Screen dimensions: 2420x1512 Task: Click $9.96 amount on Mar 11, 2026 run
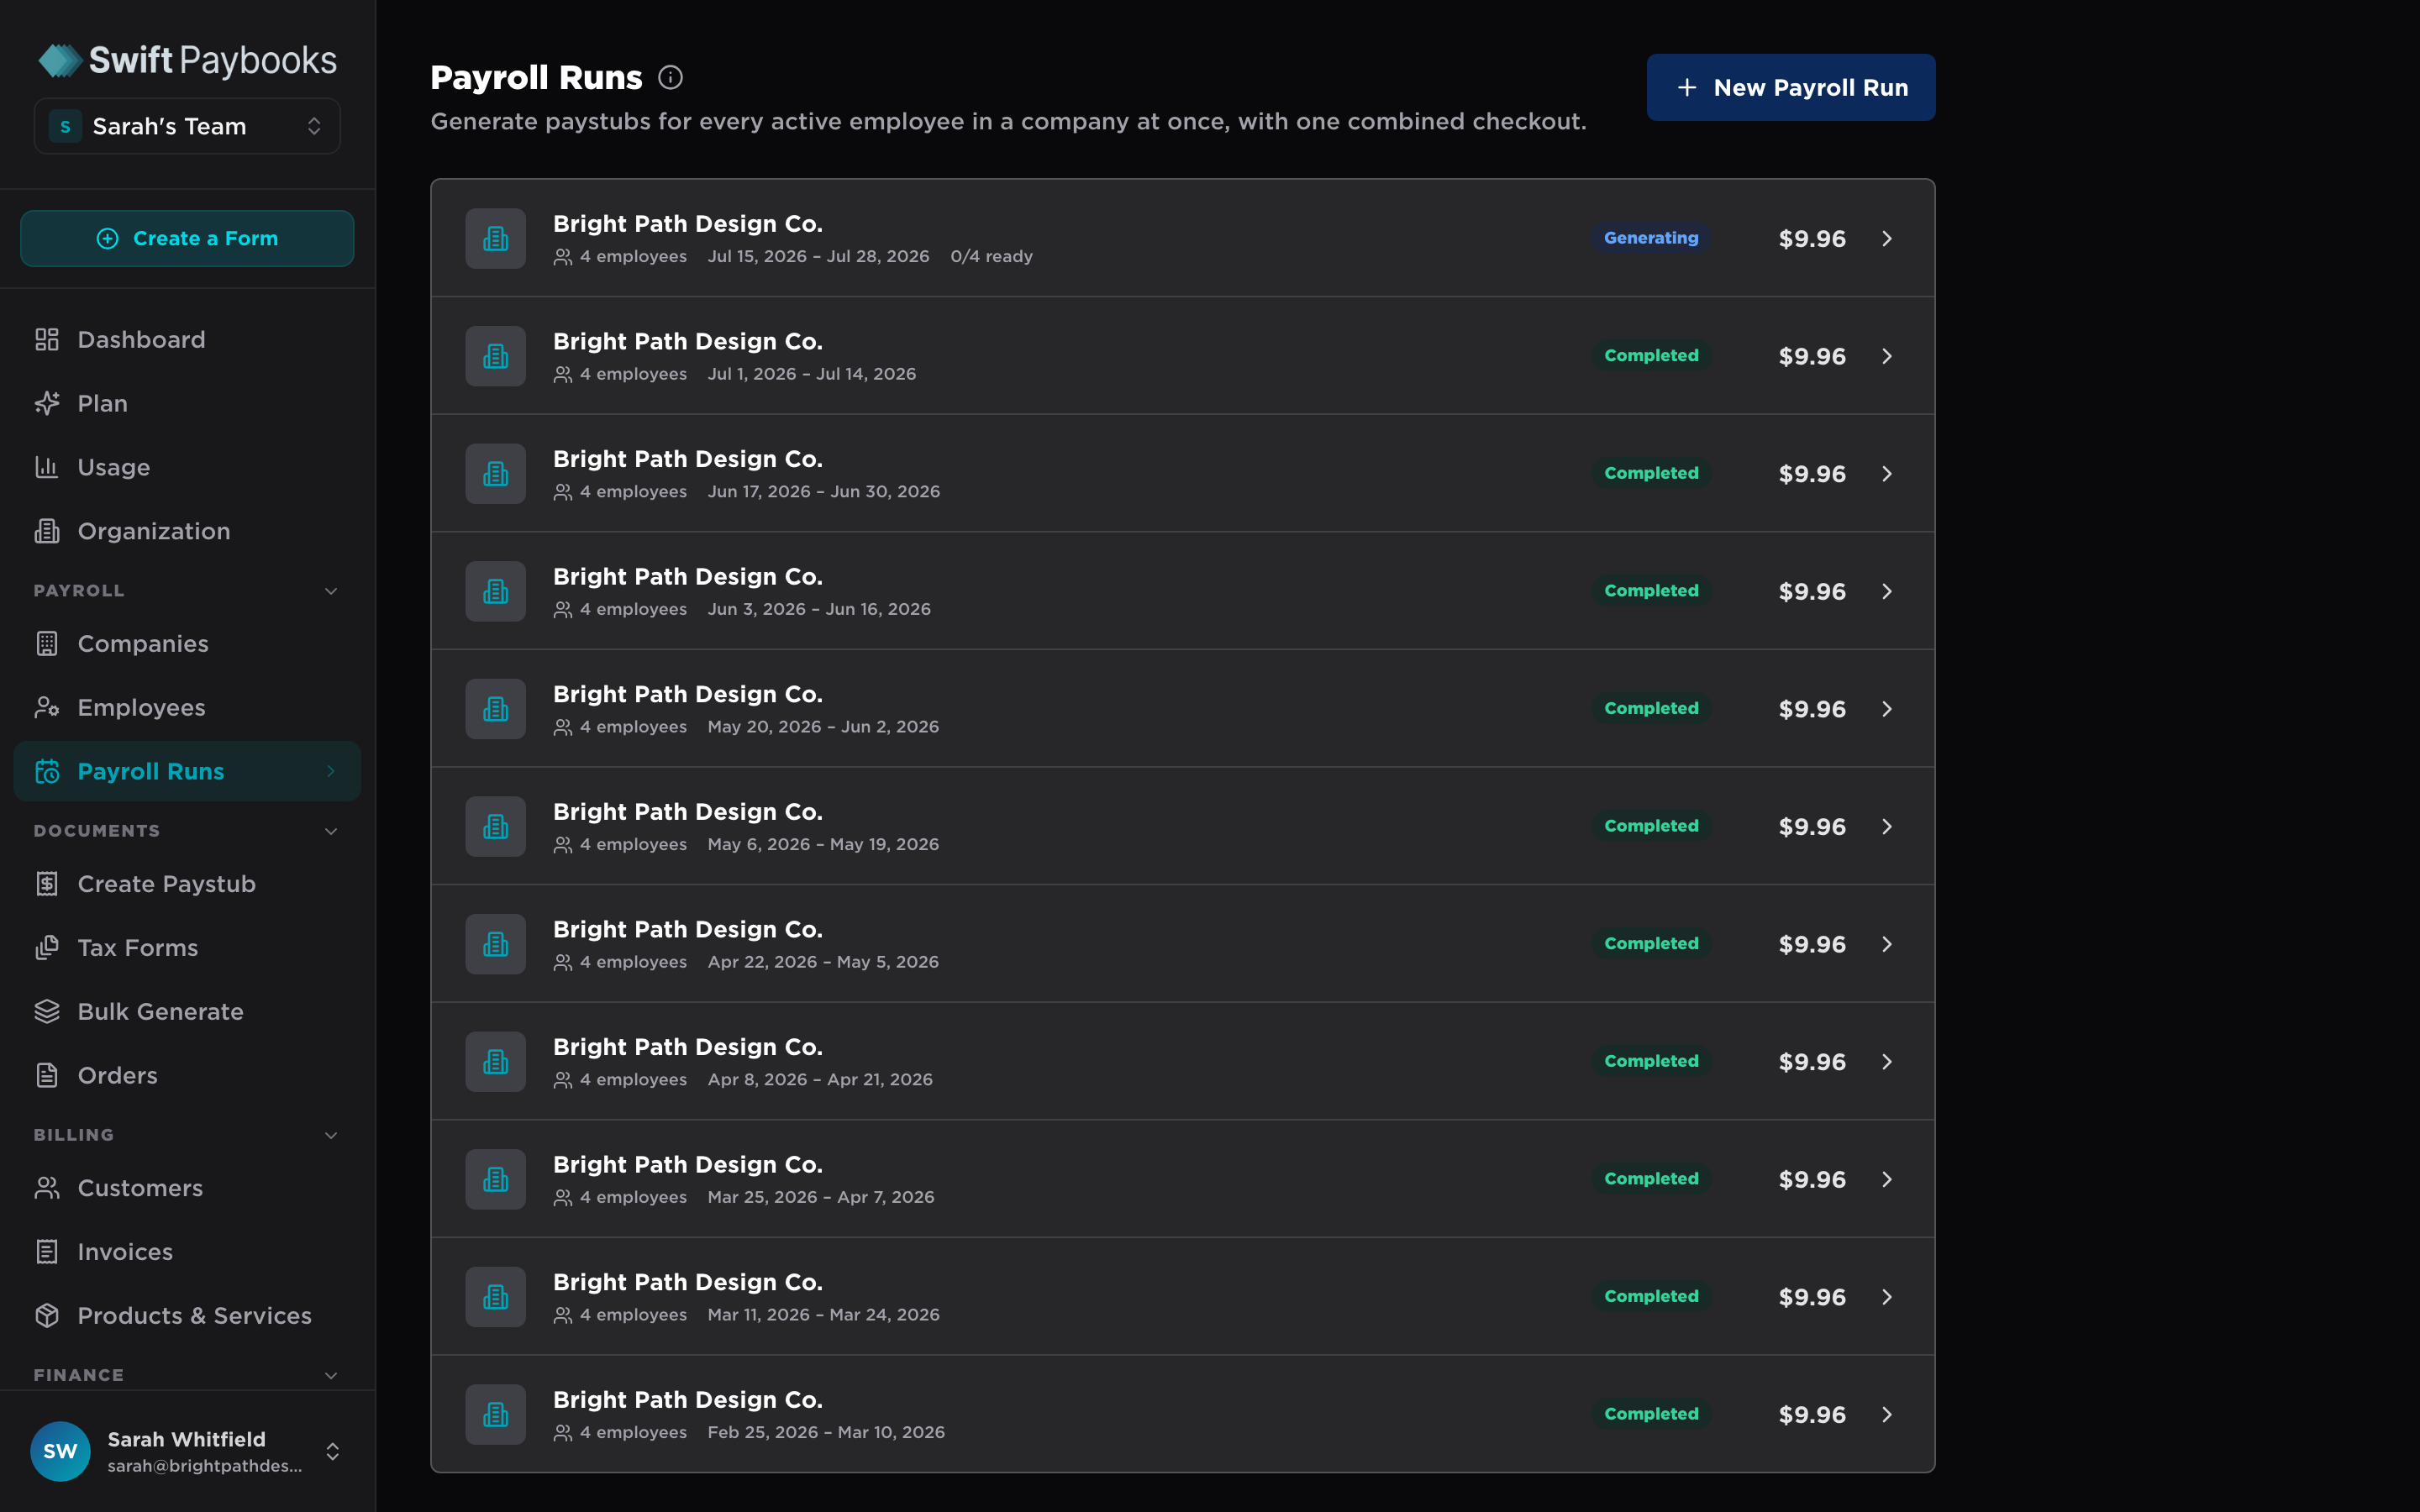(1812, 1297)
